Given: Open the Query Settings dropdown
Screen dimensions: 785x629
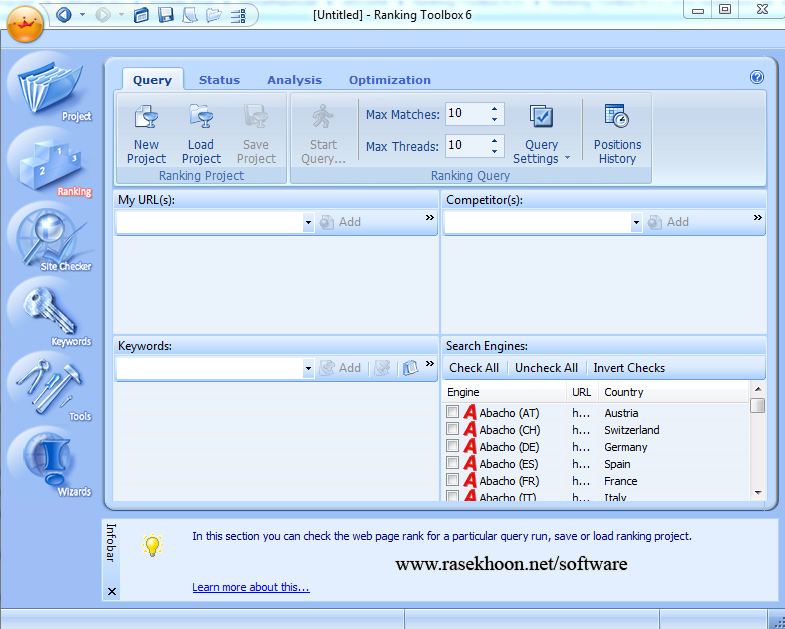Looking at the screenshot, I should [x=542, y=134].
